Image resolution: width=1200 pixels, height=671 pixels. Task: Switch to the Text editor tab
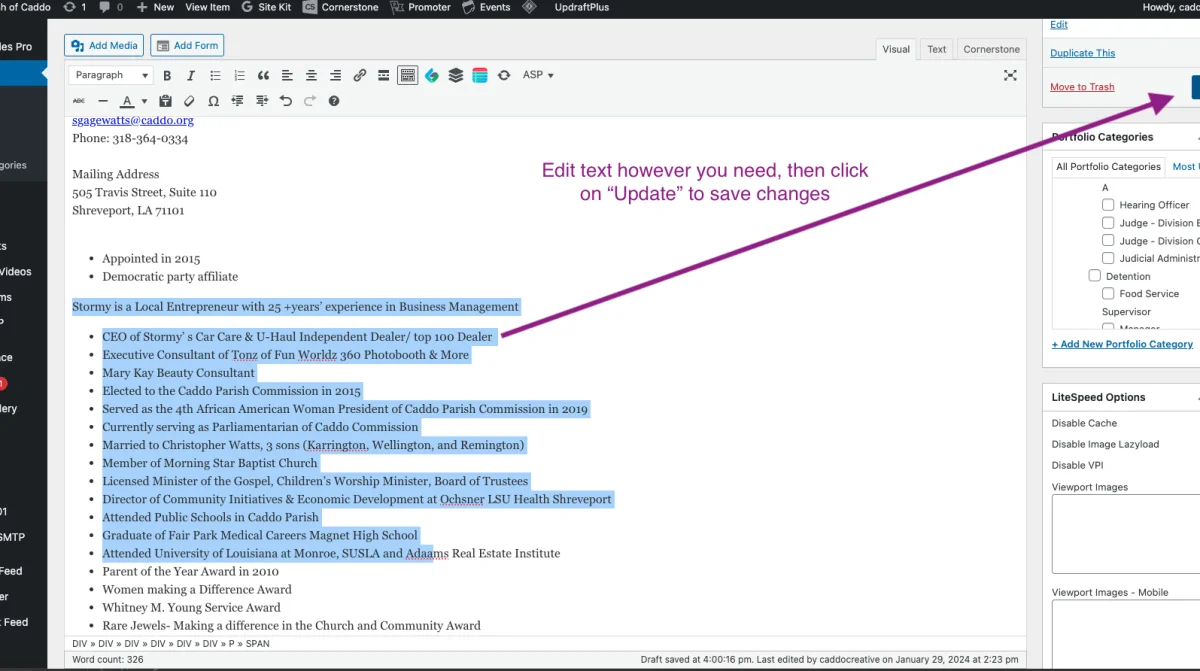936,49
